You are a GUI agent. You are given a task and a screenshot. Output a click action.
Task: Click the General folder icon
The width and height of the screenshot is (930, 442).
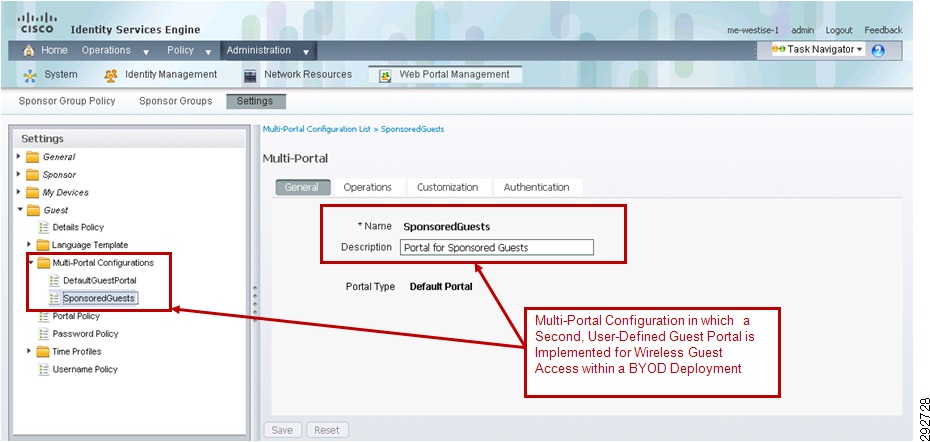[x=33, y=157]
